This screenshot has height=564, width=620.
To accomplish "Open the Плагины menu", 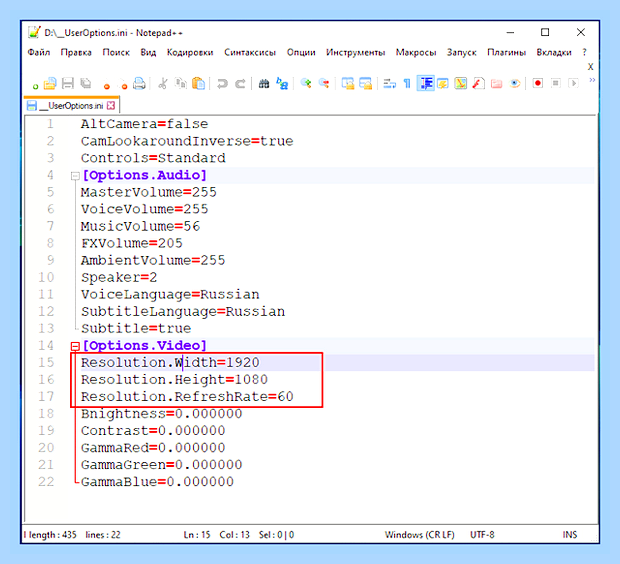I will point(507,52).
